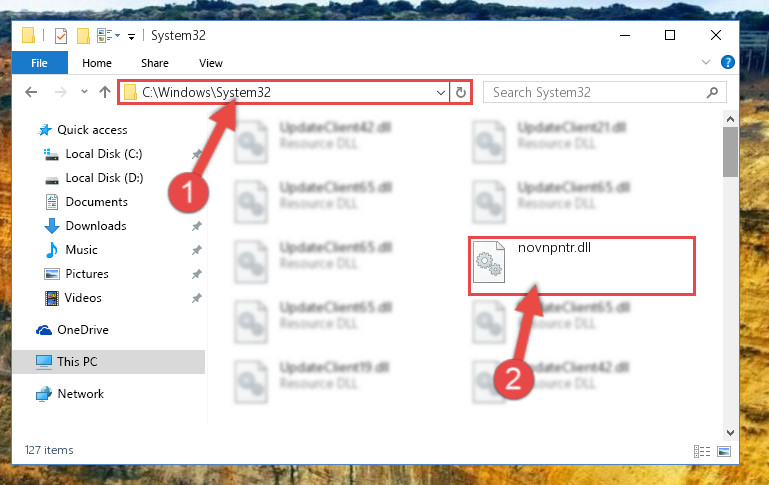769x485 pixels.
Task: Open the View ribbon tab
Action: (x=211, y=63)
